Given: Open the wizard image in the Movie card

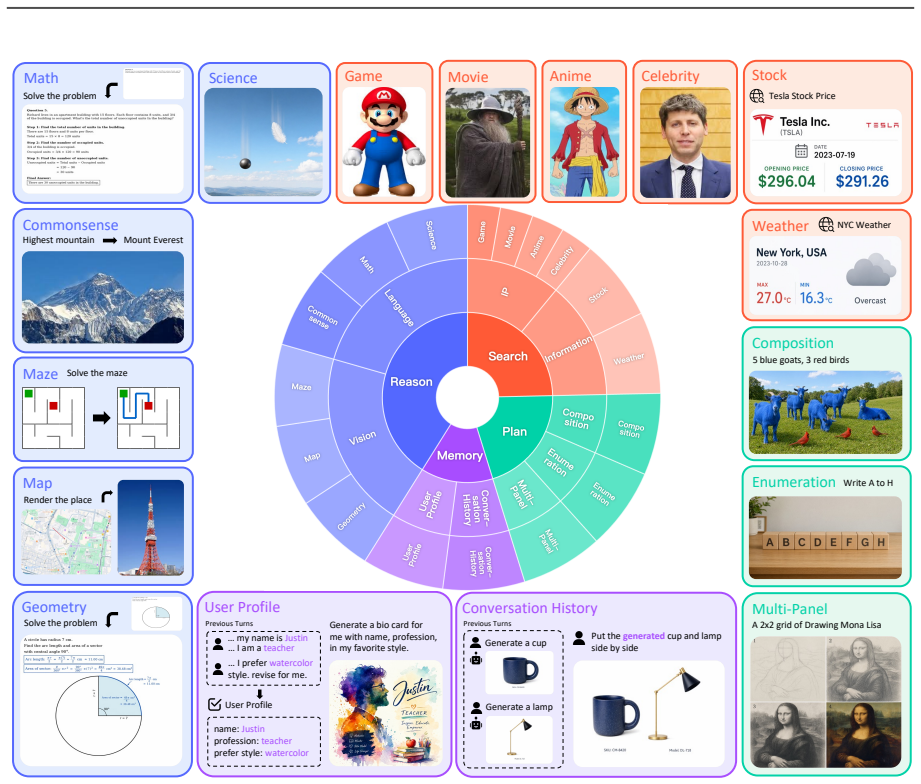Looking at the screenshot, I should [x=488, y=143].
